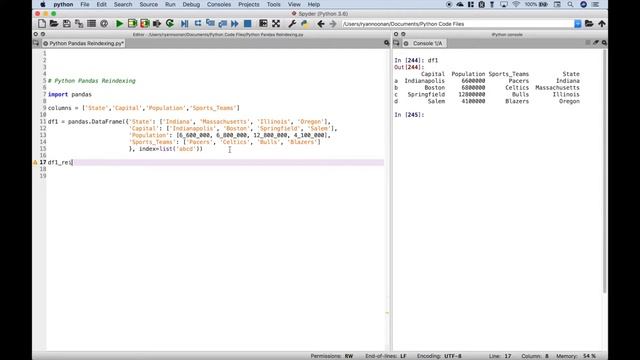Open the Debug menu
The image size is (640, 360).
click(191, 4)
